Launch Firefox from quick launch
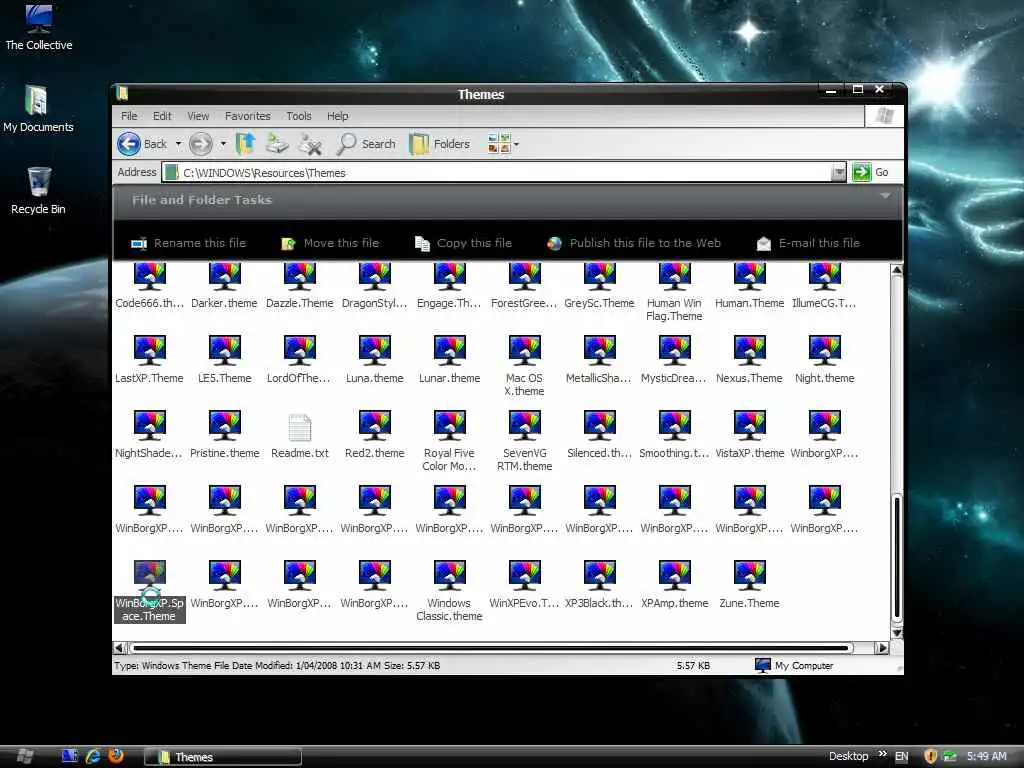The height and width of the screenshot is (768, 1024). pyautogui.click(x=116, y=756)
